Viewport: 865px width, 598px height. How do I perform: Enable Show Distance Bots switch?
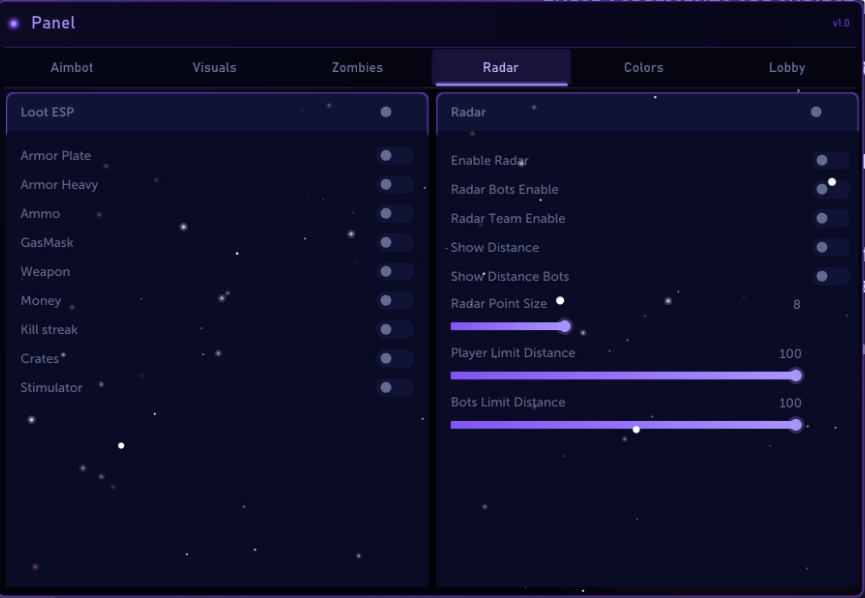tap(831, 276)
